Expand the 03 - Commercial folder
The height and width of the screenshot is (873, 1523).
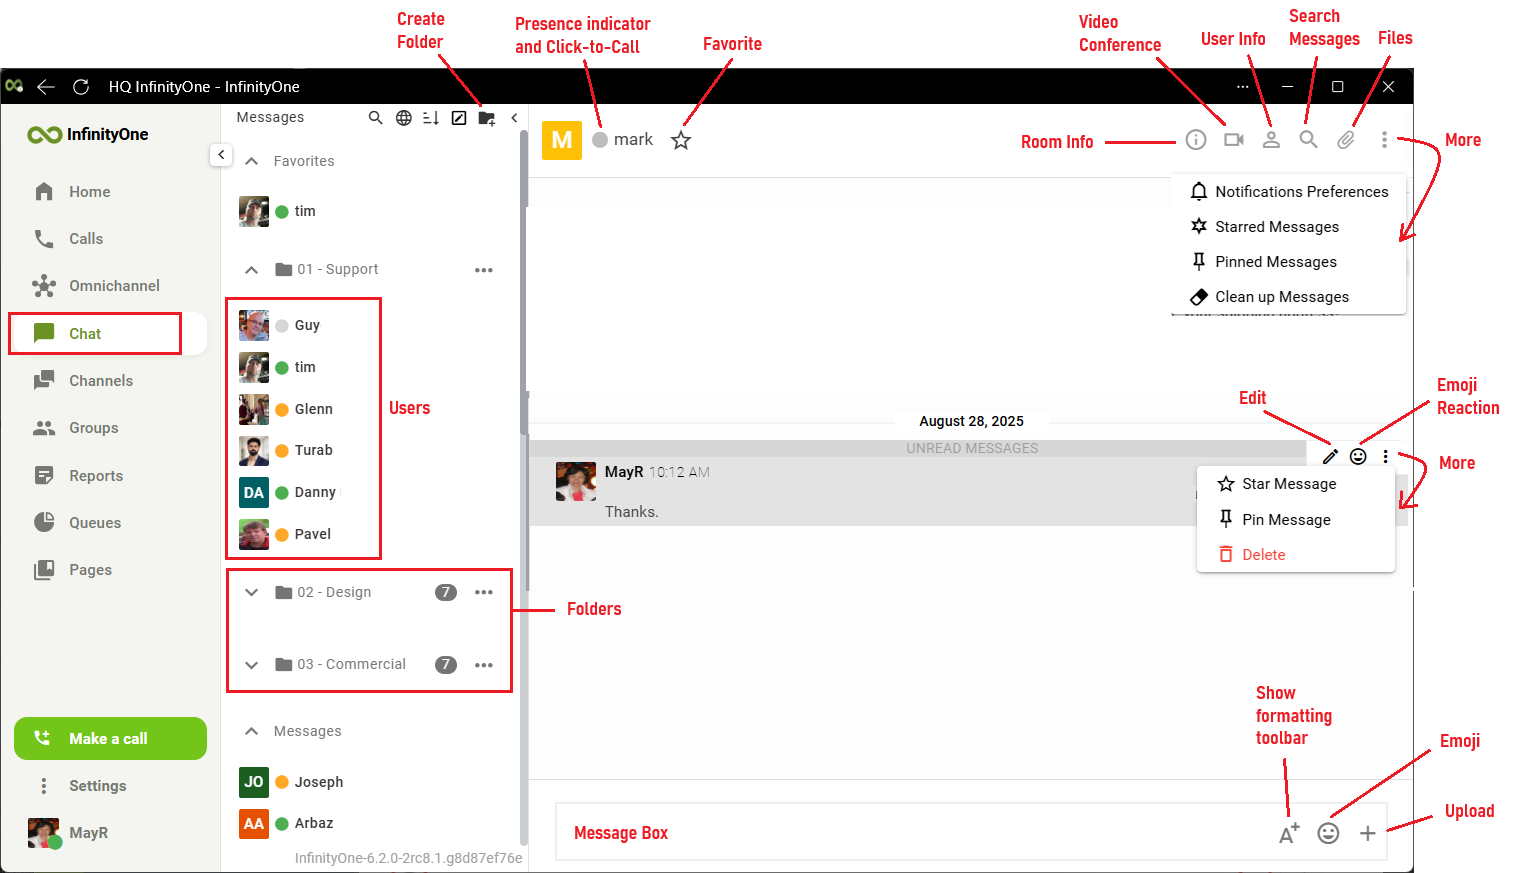coord(252,665)
